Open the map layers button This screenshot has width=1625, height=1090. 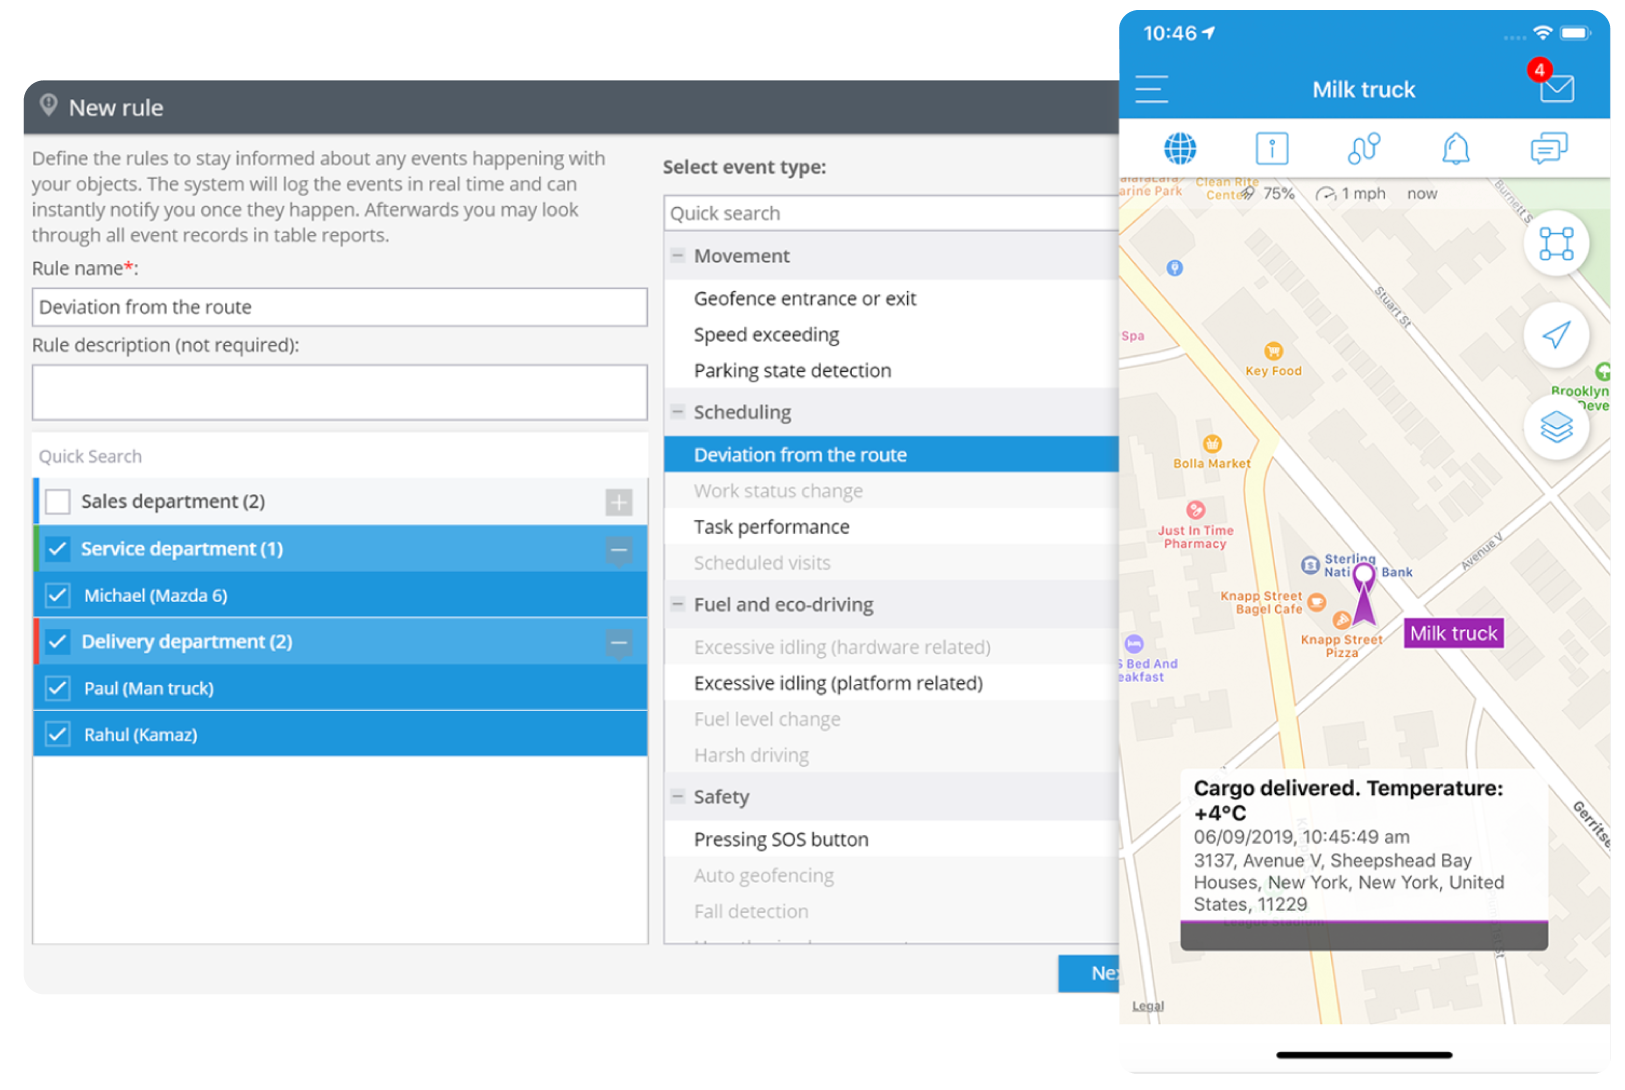[1556, 427]
